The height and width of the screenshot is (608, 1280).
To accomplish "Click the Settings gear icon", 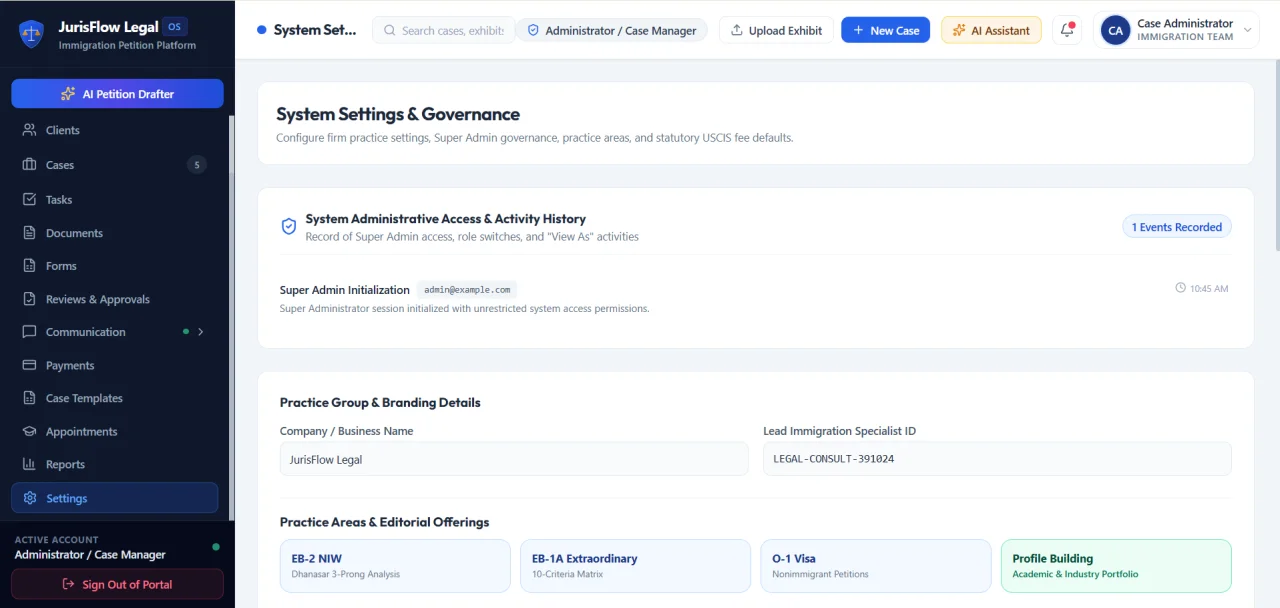I will pyautogui.click(x=29, y=498).
